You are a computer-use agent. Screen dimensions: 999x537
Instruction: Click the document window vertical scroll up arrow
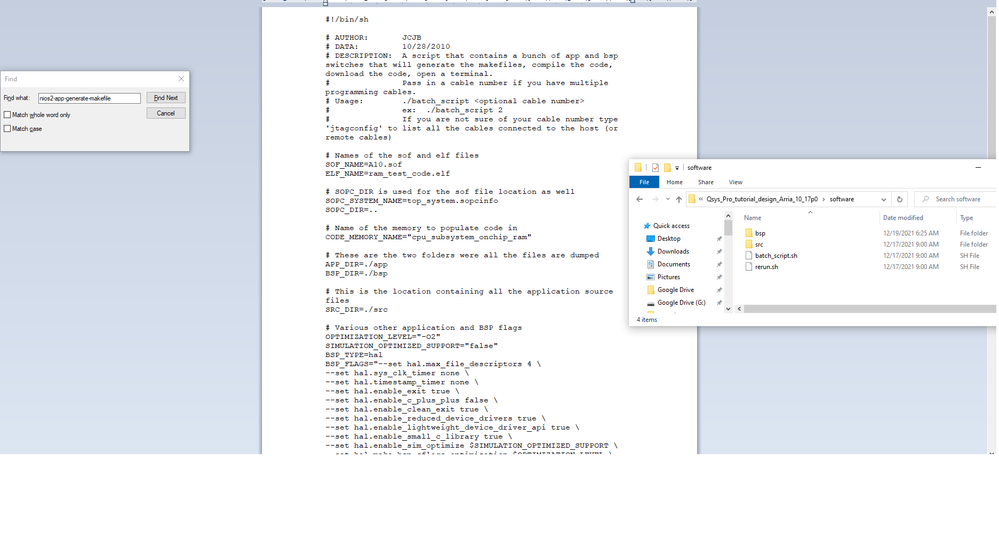(x=991, y=11)
